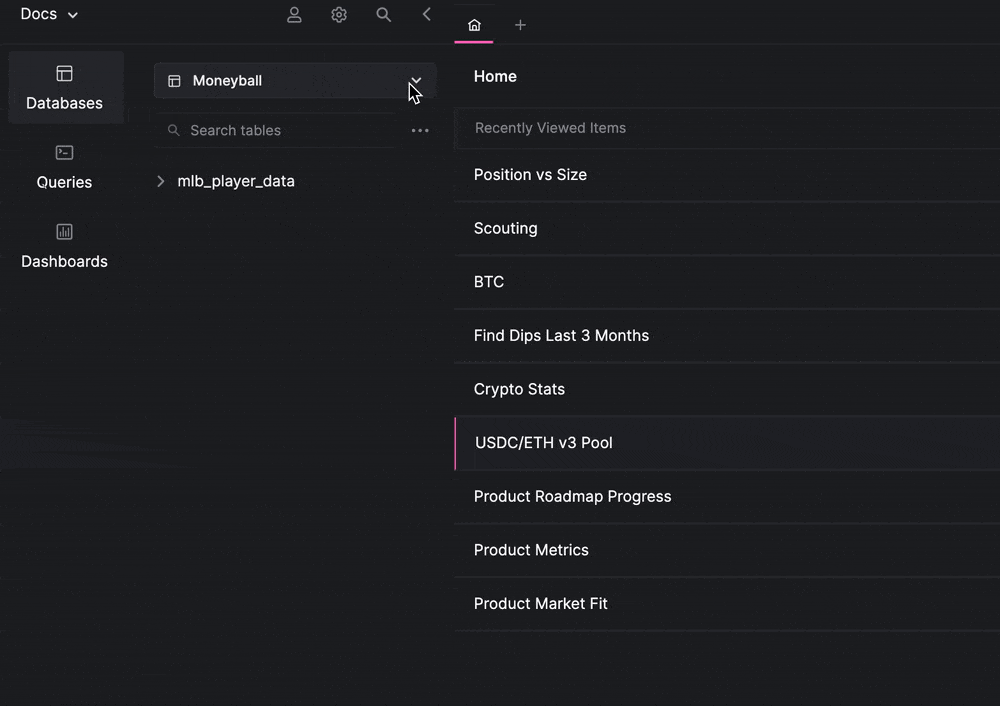Select the Home tab icon
This screenshot has width=1000, height=706.
pos(474,25)
